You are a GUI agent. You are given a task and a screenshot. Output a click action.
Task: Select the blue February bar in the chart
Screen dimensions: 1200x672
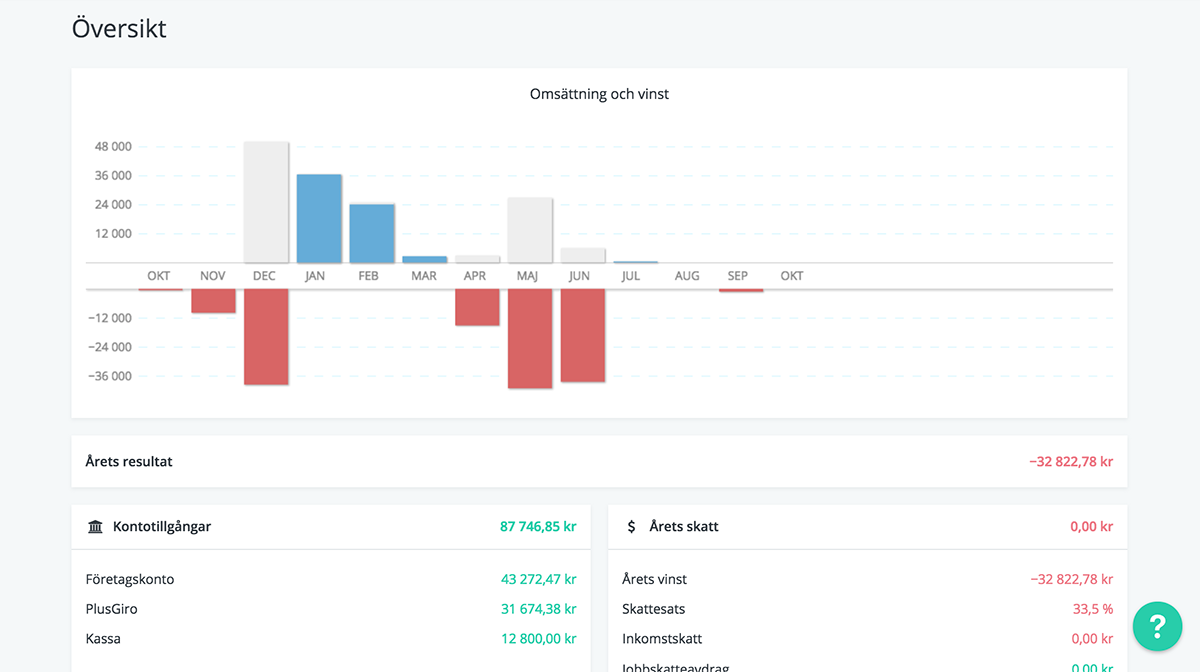tap(371, 233)
